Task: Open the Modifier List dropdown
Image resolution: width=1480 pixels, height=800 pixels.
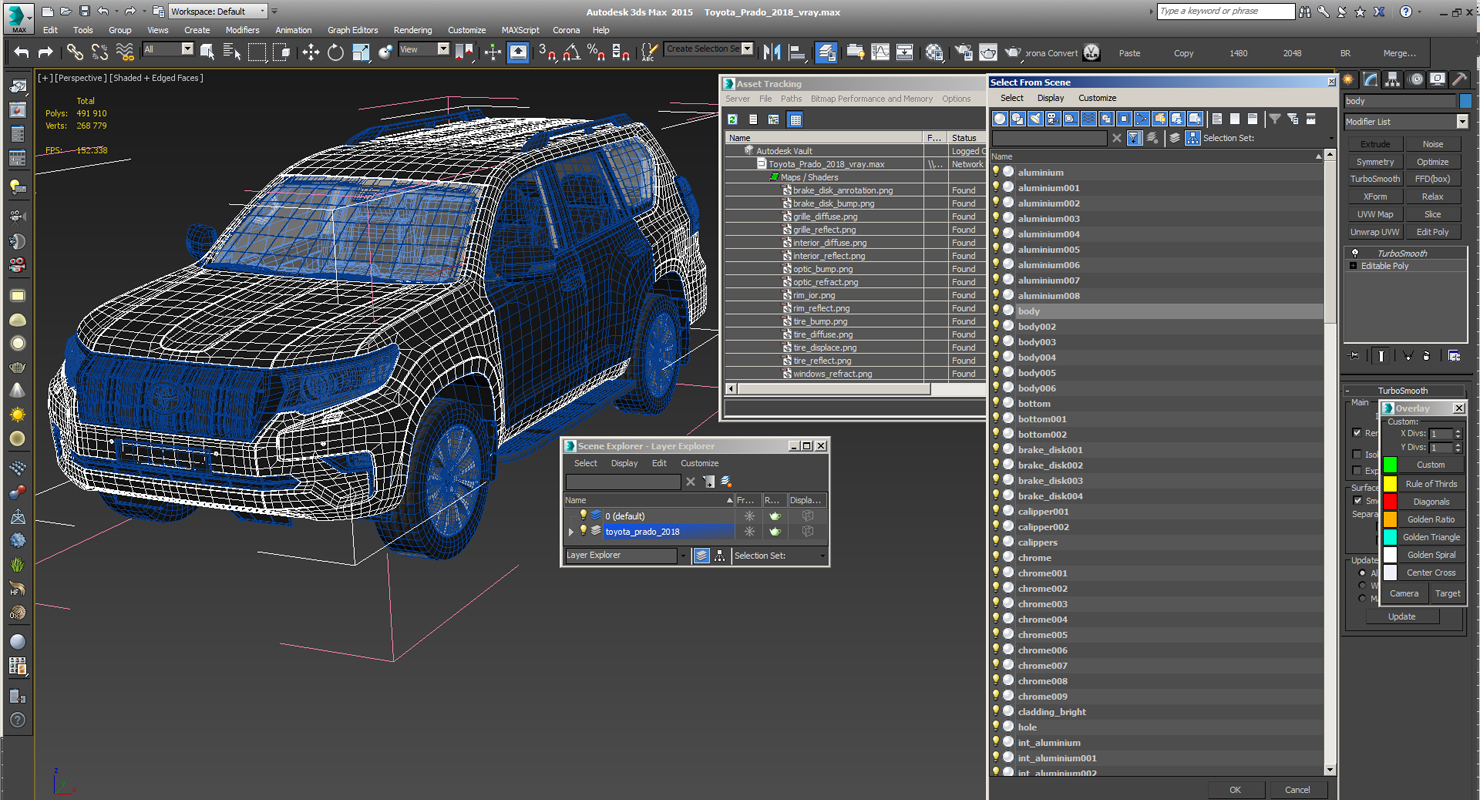Action: pyautogui.click(x=1405, y=121)
